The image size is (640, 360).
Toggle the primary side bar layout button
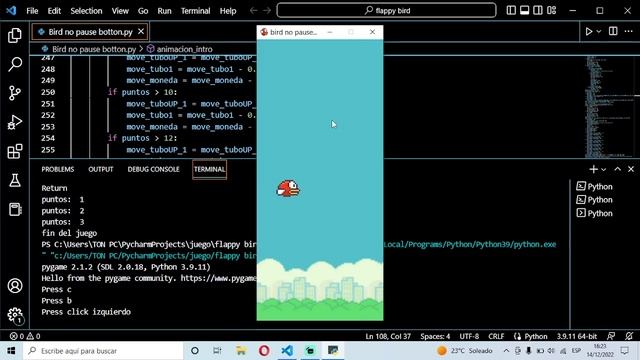click(x=511, y=10)
